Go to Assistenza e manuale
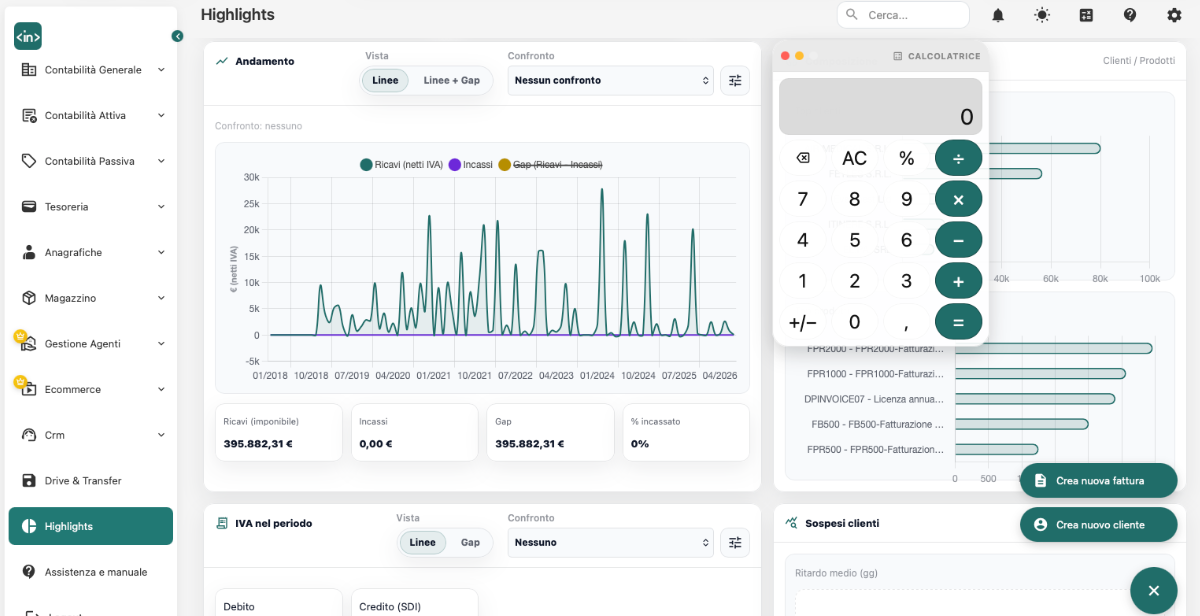1200x616 pixels. tap(91, 572)
